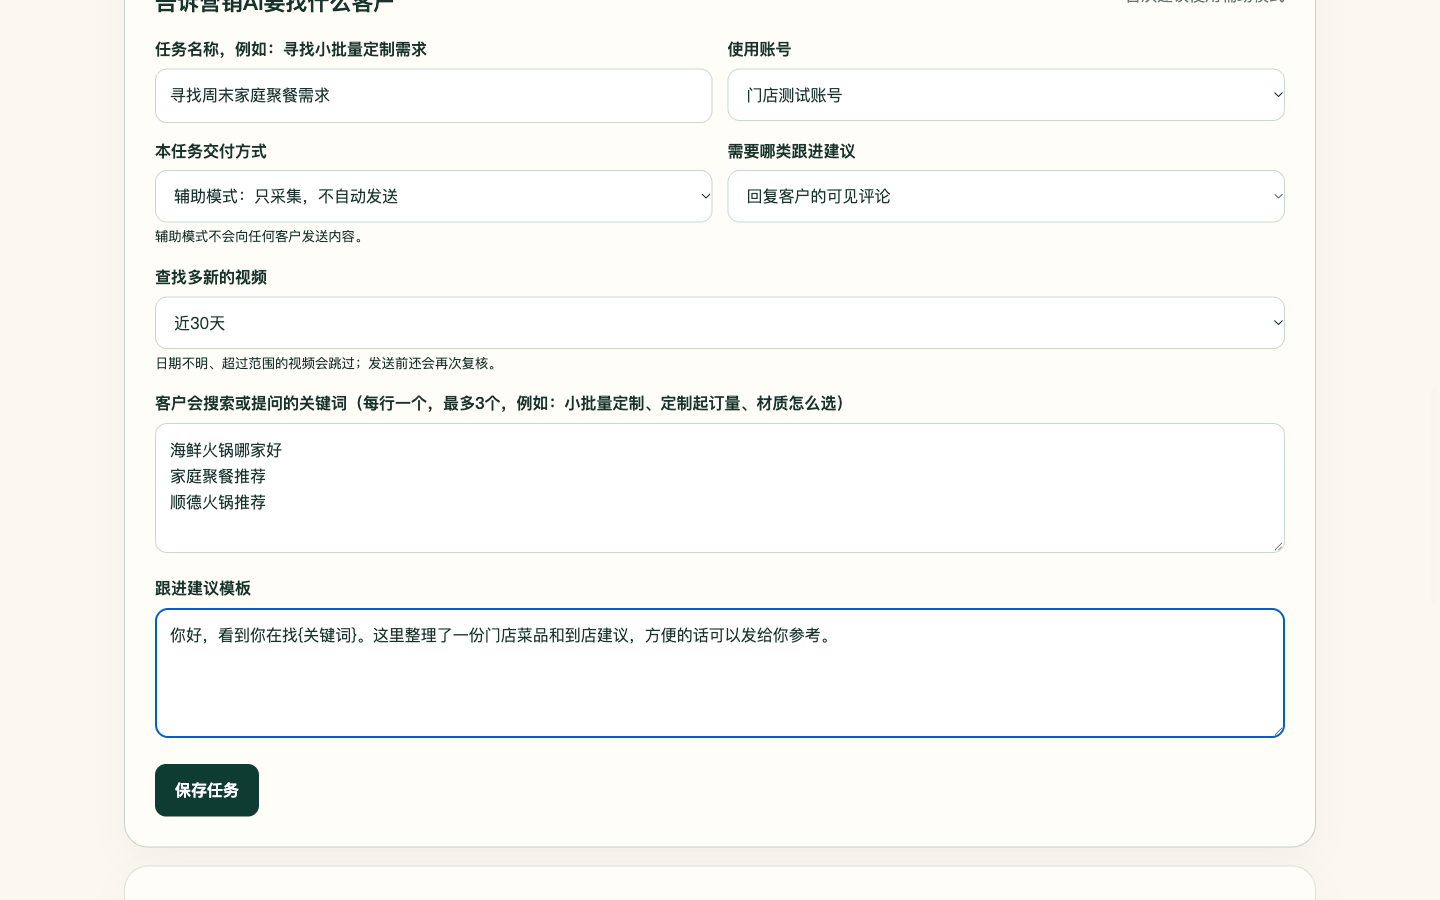Viewport: 1440px width, 900px height.
Task: Click the 跟进建议模板 label
Action: pos(203,588)
